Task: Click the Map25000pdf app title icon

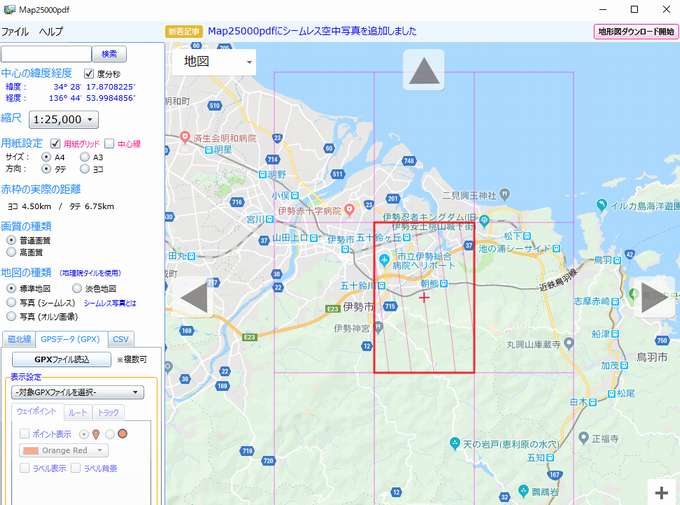Action: pos(10,10)
